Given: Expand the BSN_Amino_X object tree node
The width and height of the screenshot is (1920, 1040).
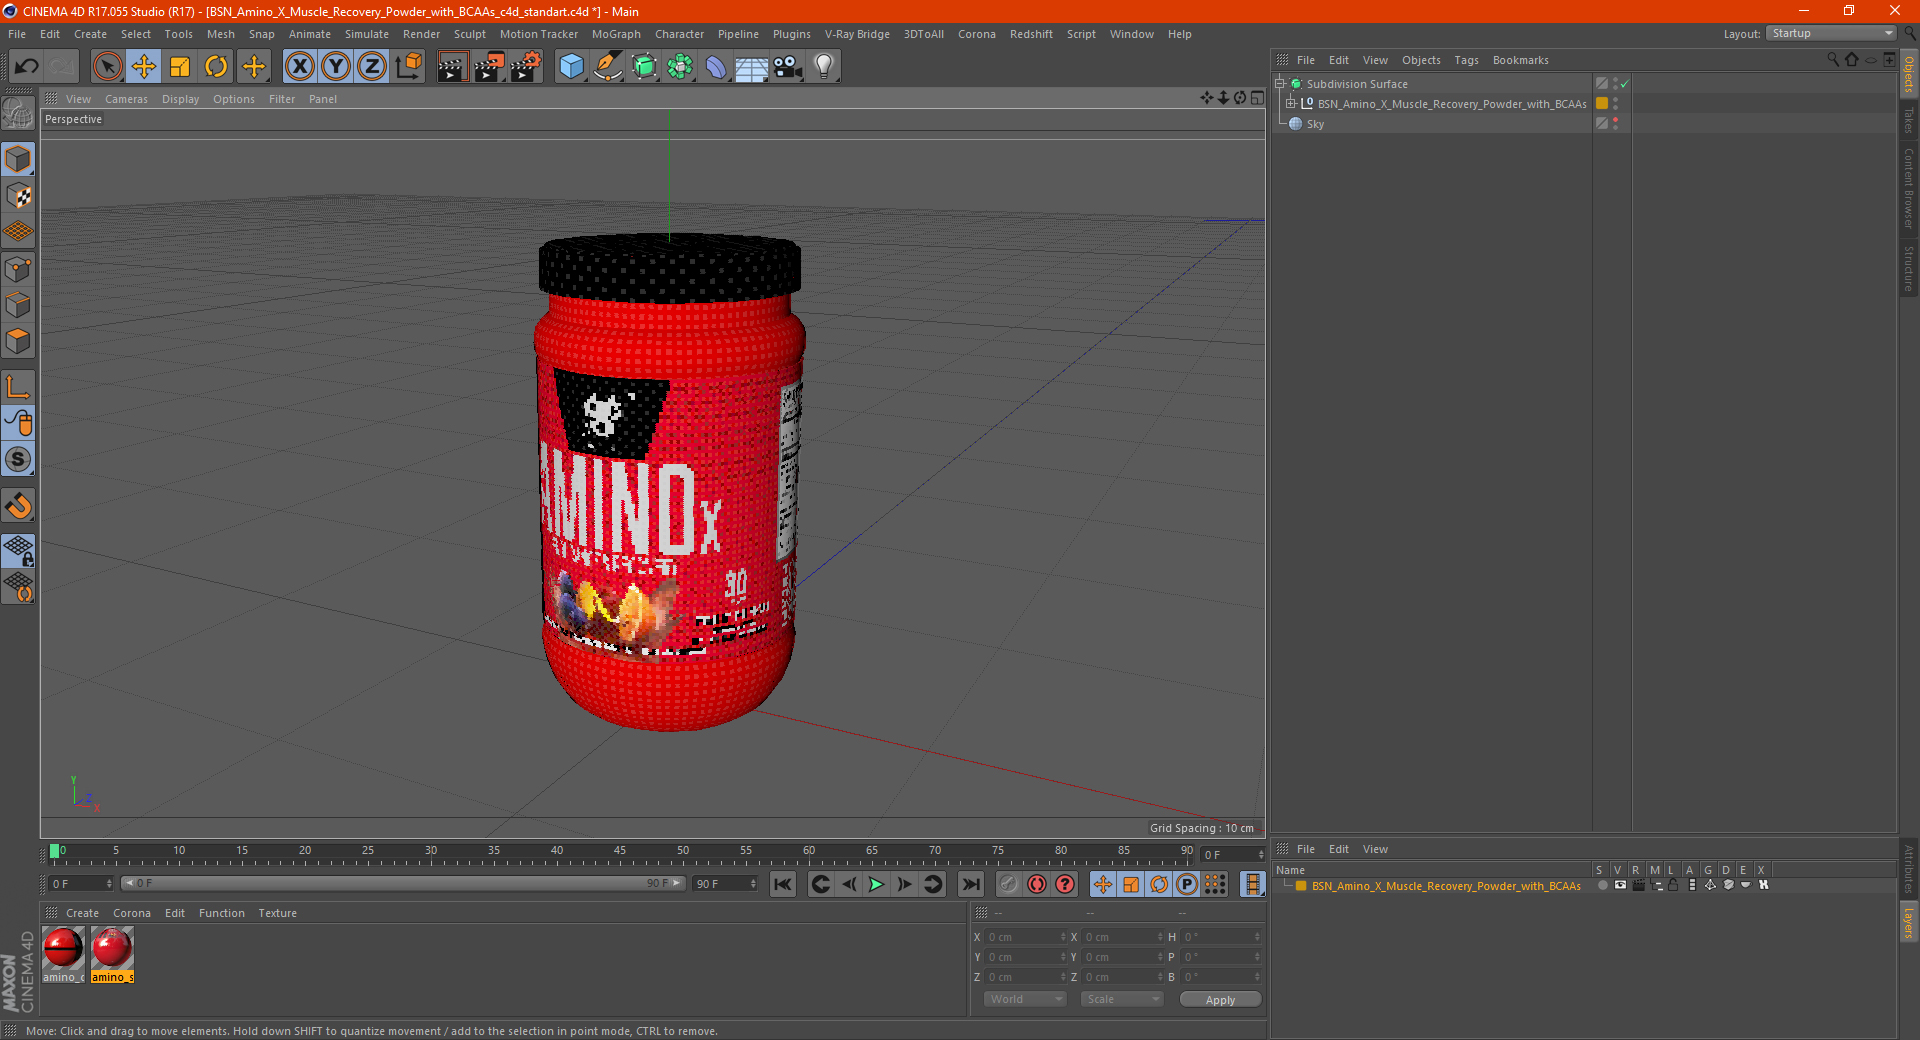Looking at the screenshot, I should pyautogui.click(x=1291, y=104).
